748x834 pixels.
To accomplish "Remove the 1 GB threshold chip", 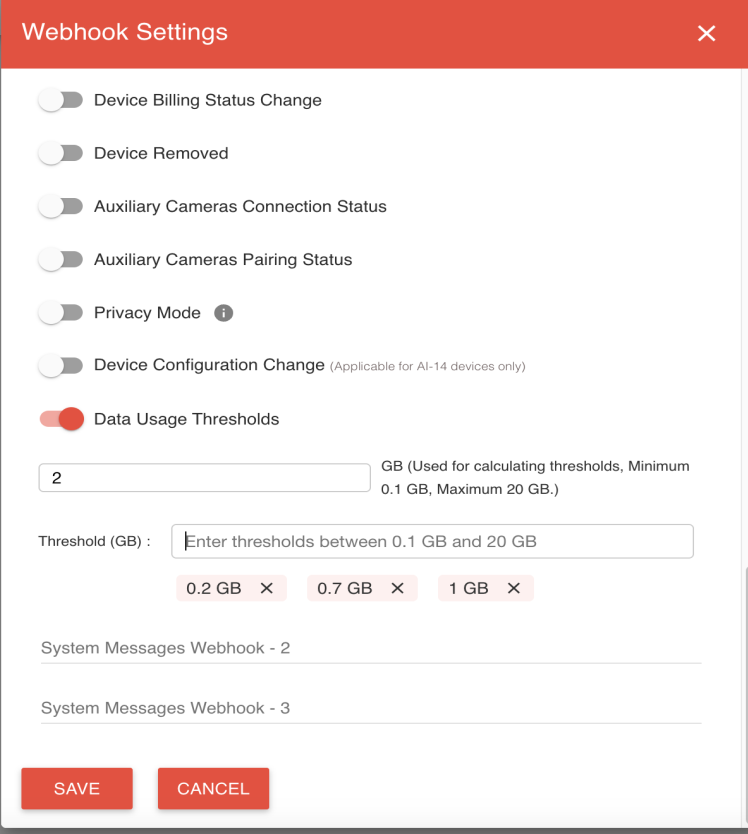I will (x=513, y=588).
